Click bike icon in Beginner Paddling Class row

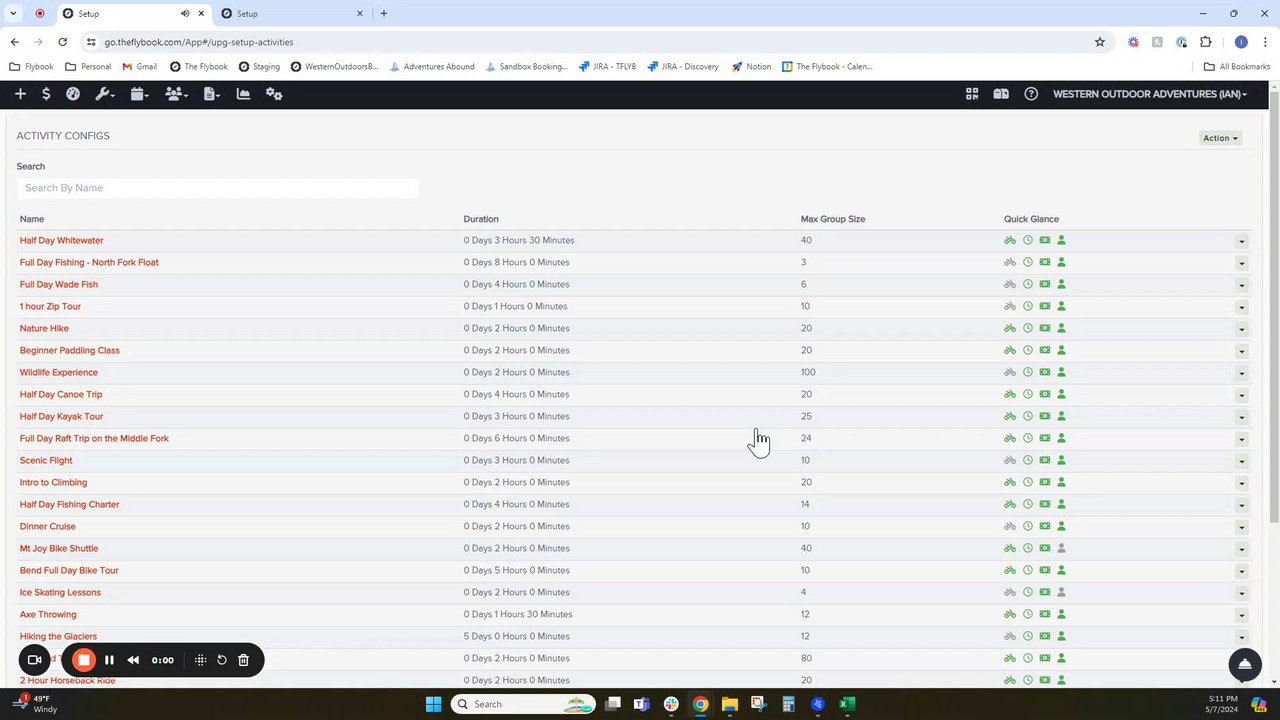click(x=1010, y=350)
